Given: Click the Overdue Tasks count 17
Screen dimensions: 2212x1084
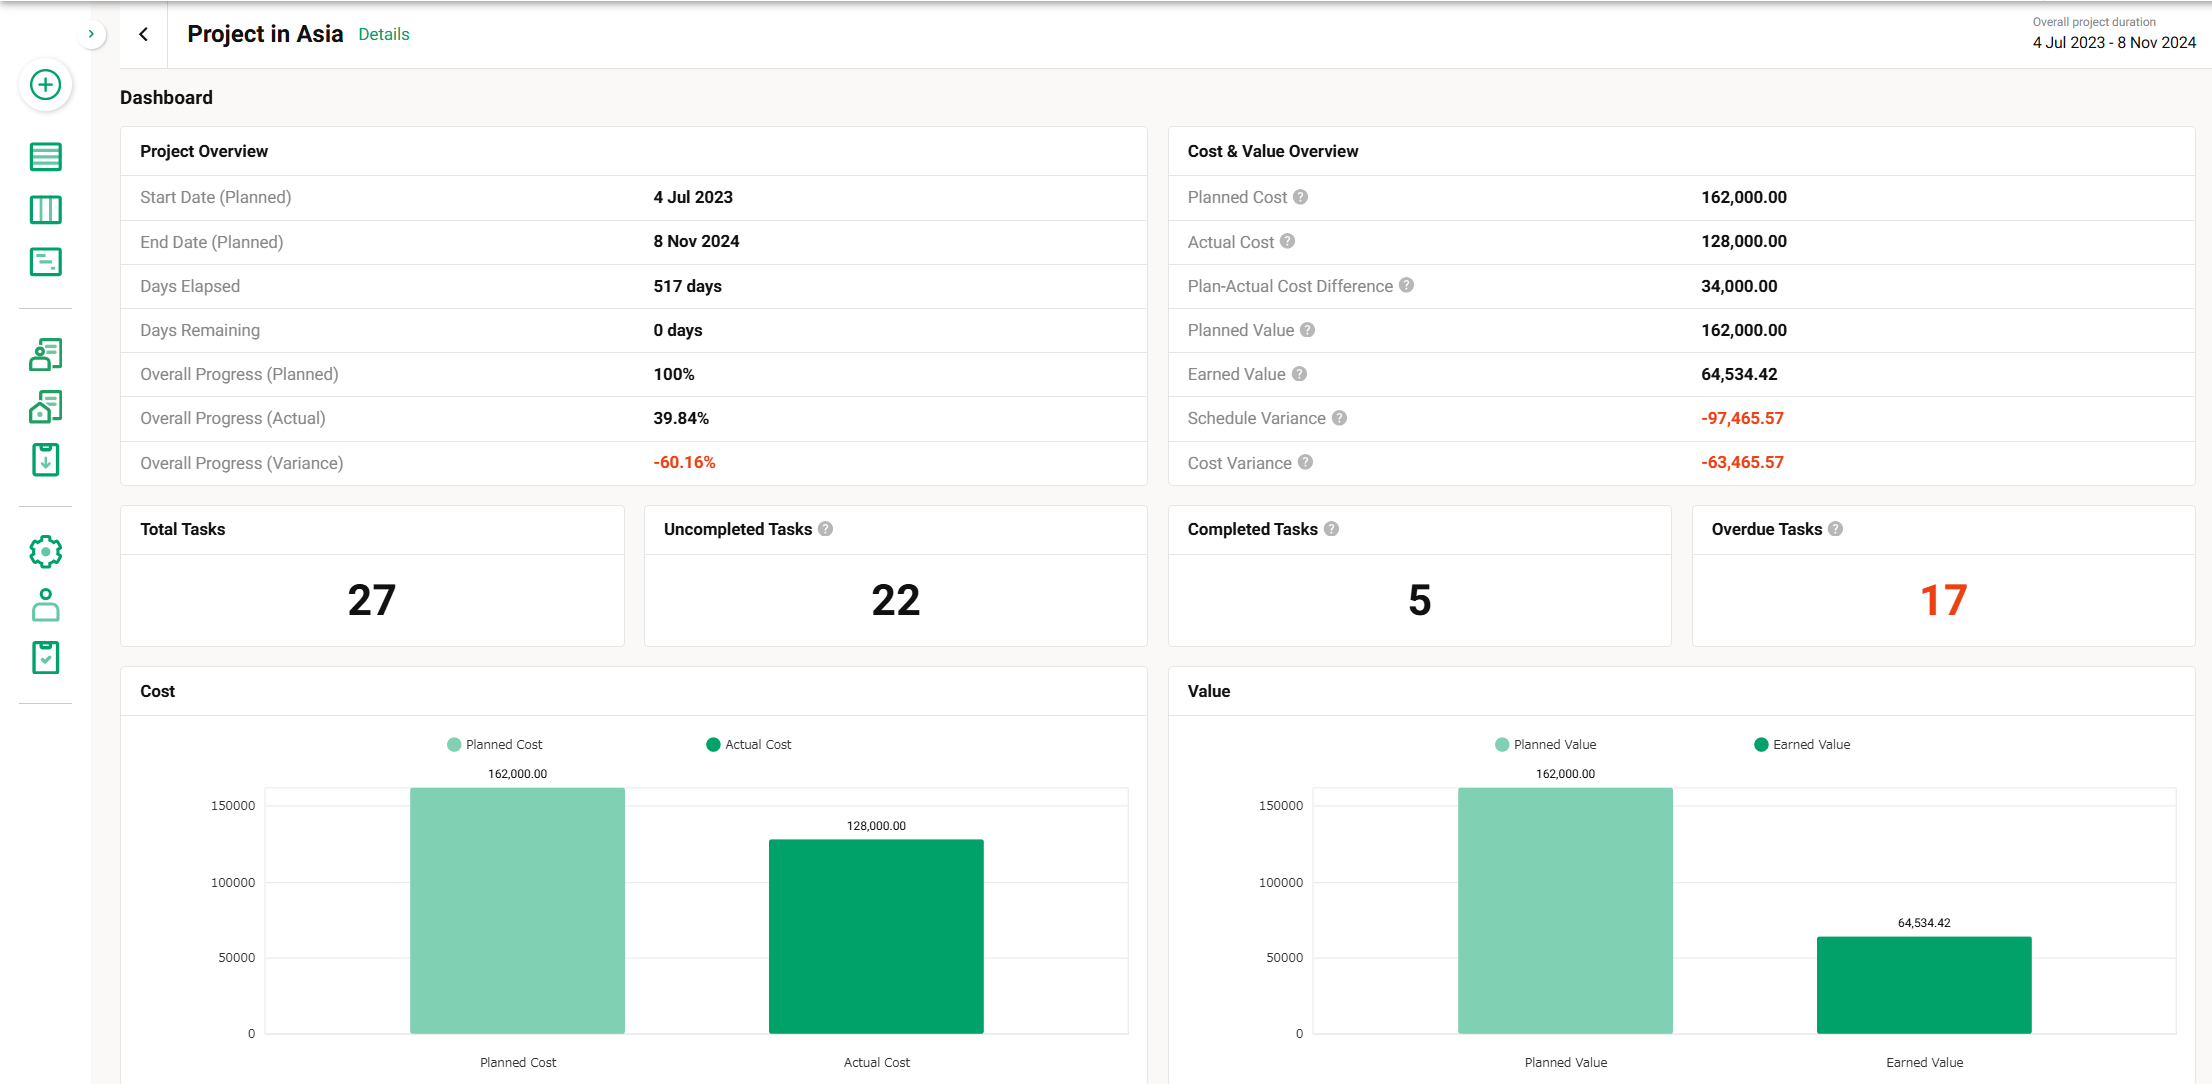Looking at the screenshot, I should (1943, 600).
